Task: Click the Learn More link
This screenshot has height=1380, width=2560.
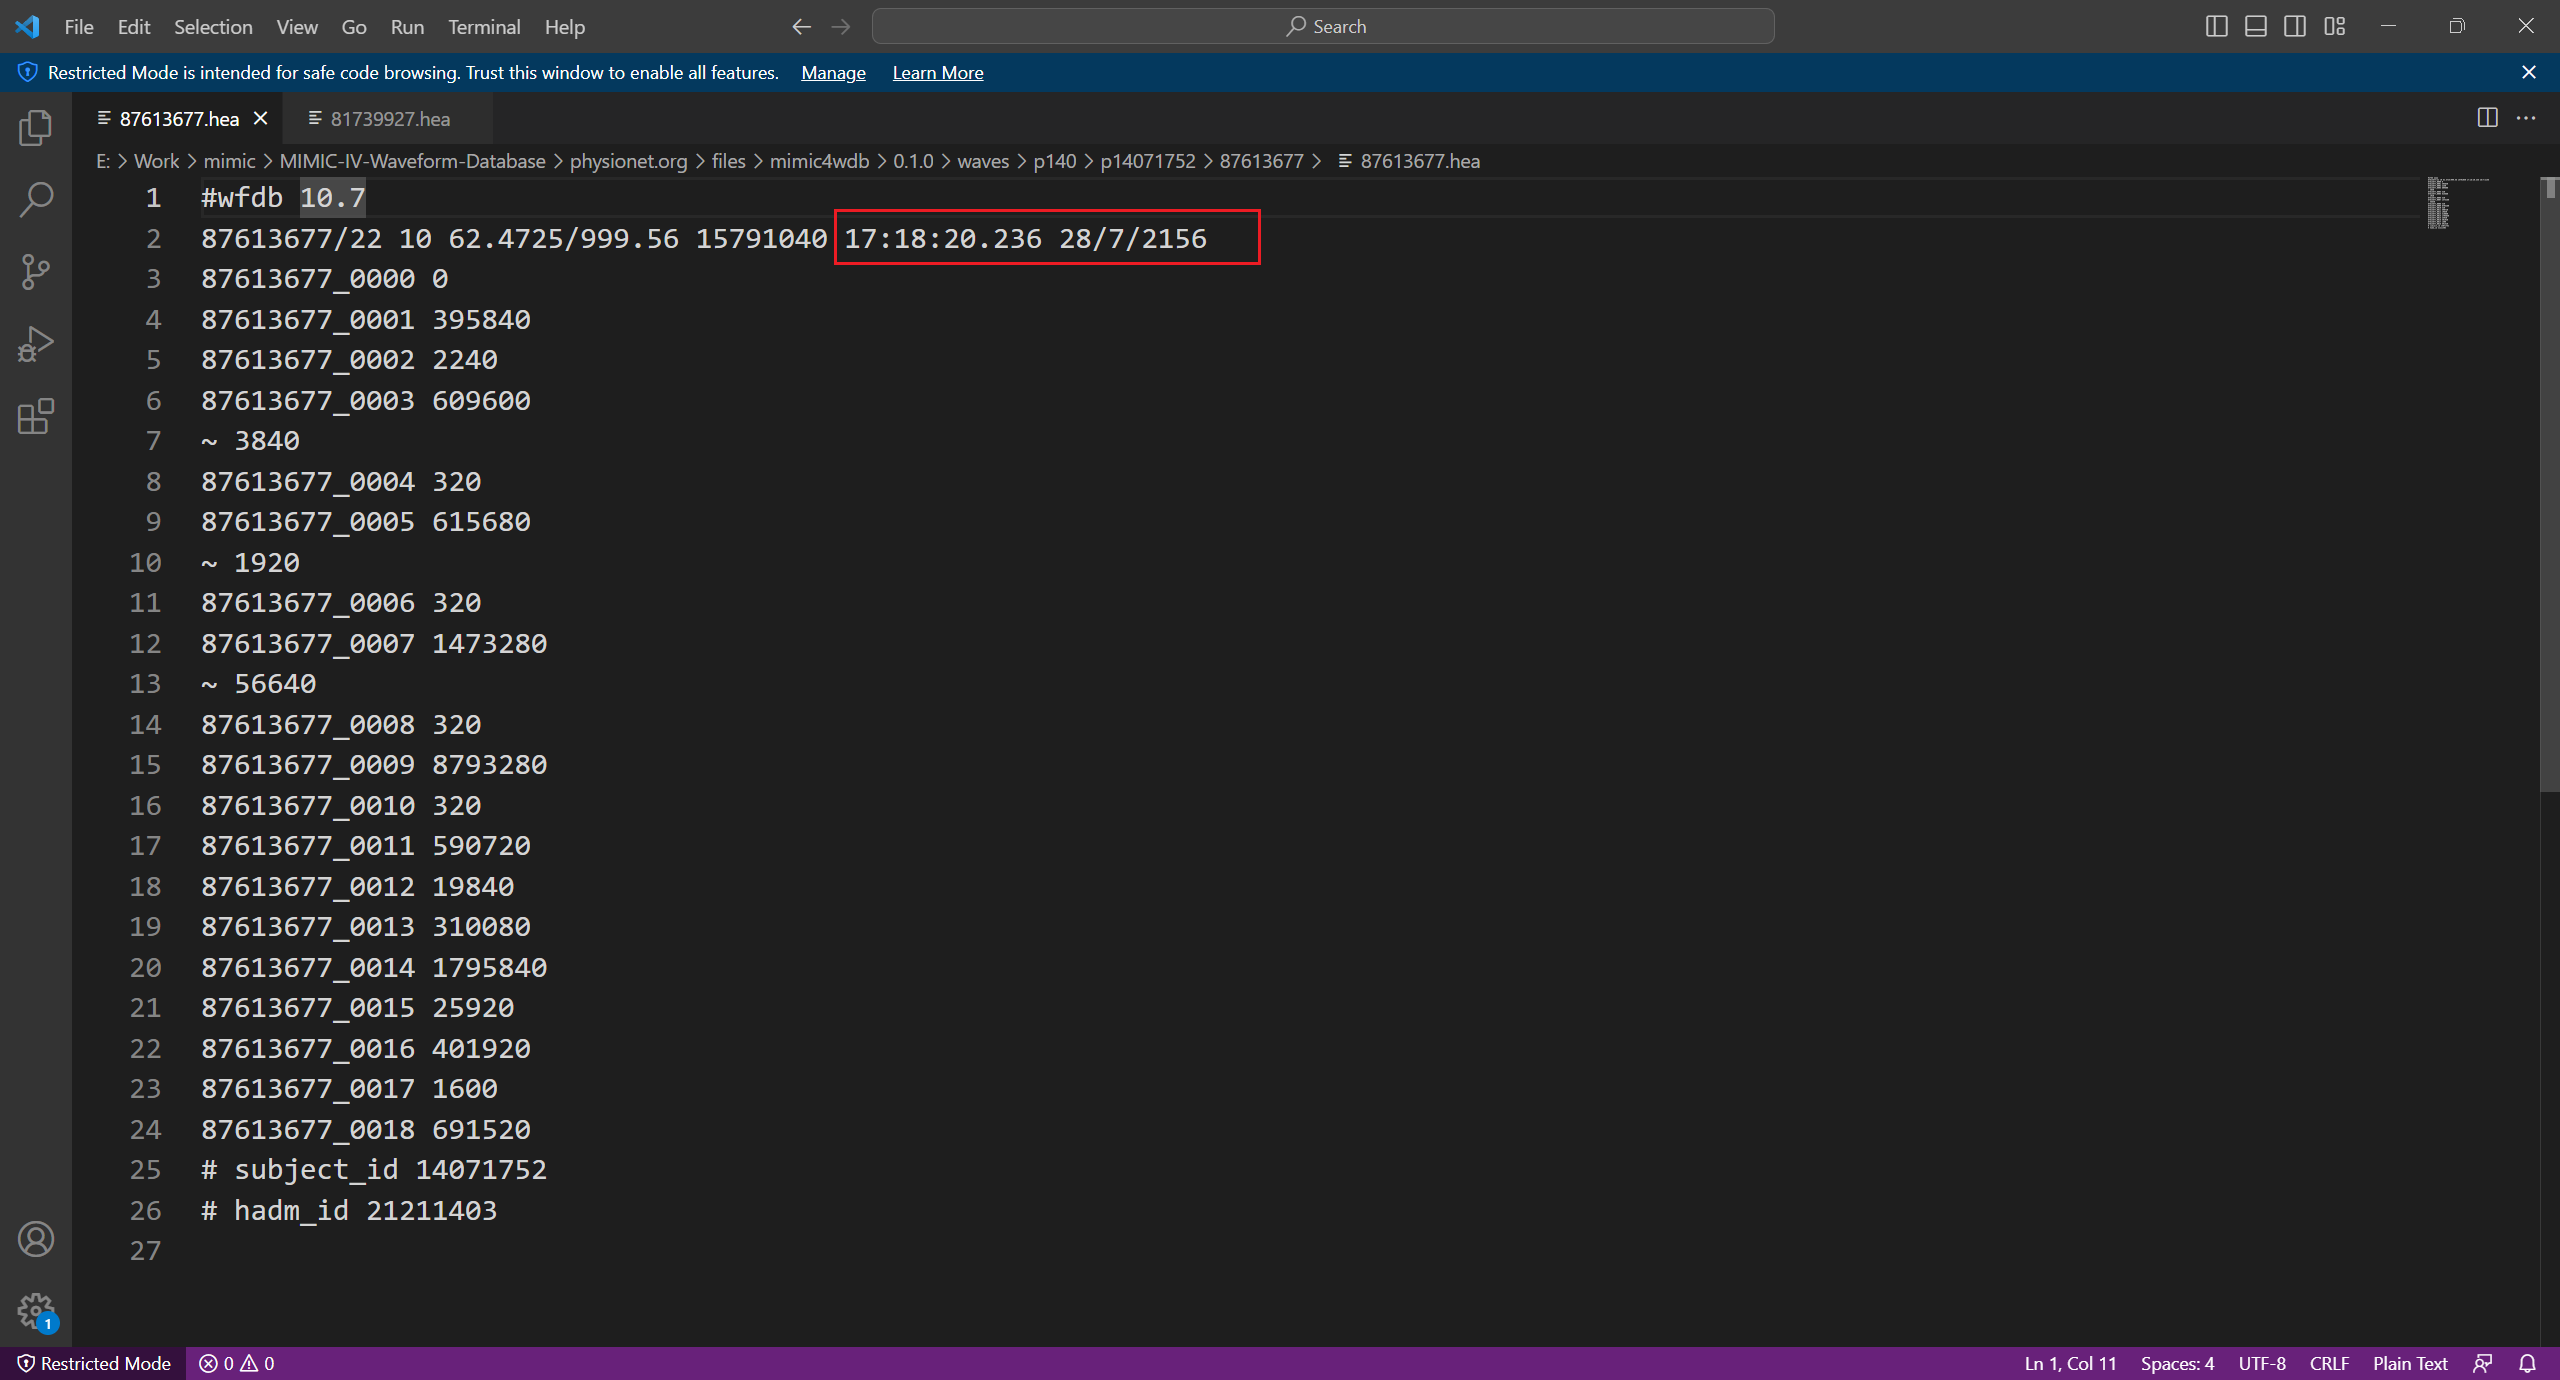Action: (x=937, y=73)
